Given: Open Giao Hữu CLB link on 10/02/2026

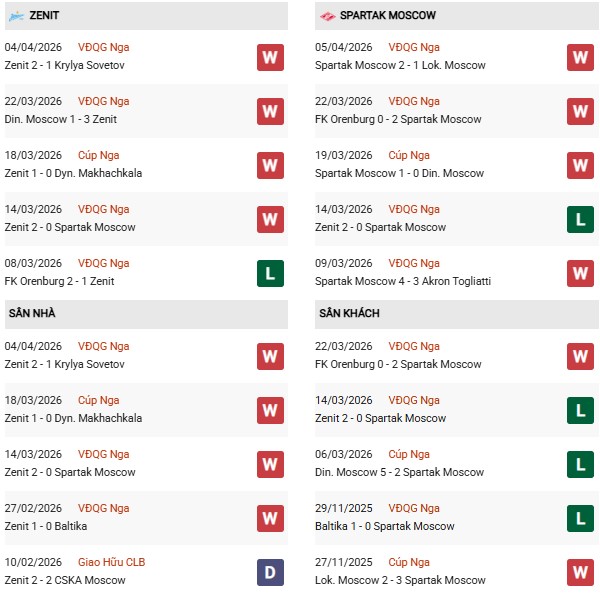Looking at the screenshot, I should click(x=112, y=562).
